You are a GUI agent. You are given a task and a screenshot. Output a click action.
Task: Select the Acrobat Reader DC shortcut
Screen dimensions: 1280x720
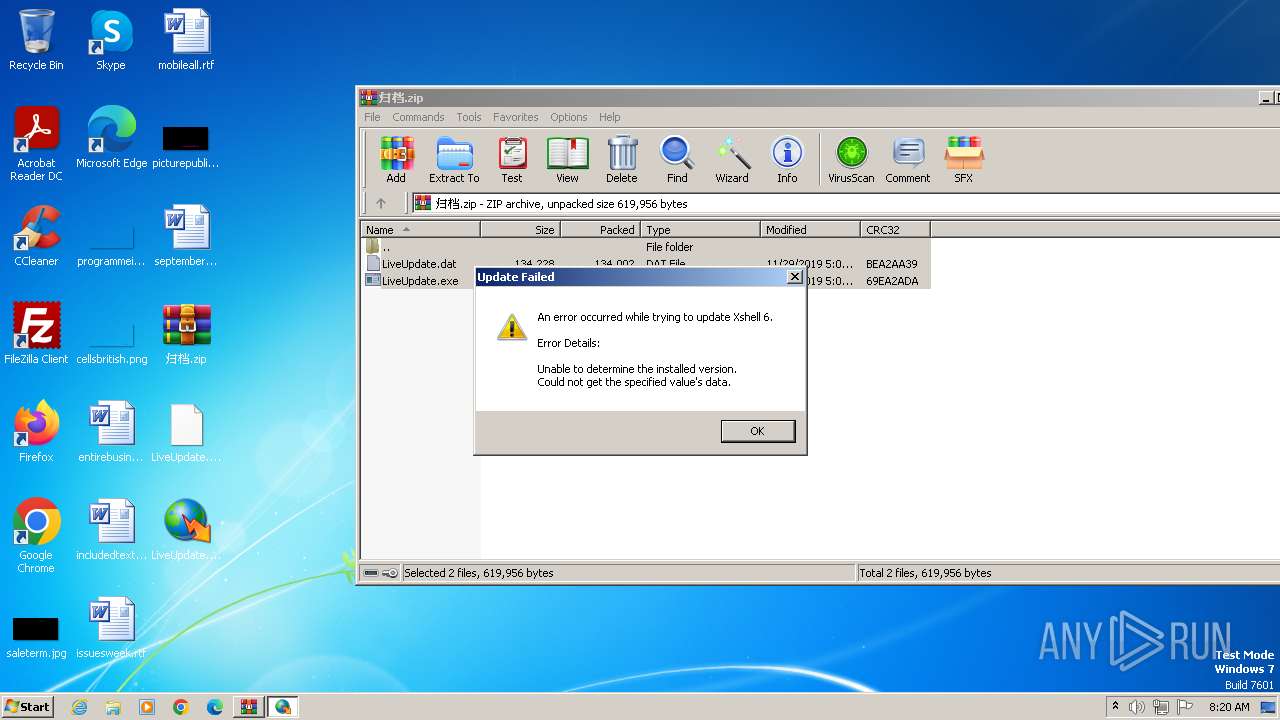click(36, 144)
